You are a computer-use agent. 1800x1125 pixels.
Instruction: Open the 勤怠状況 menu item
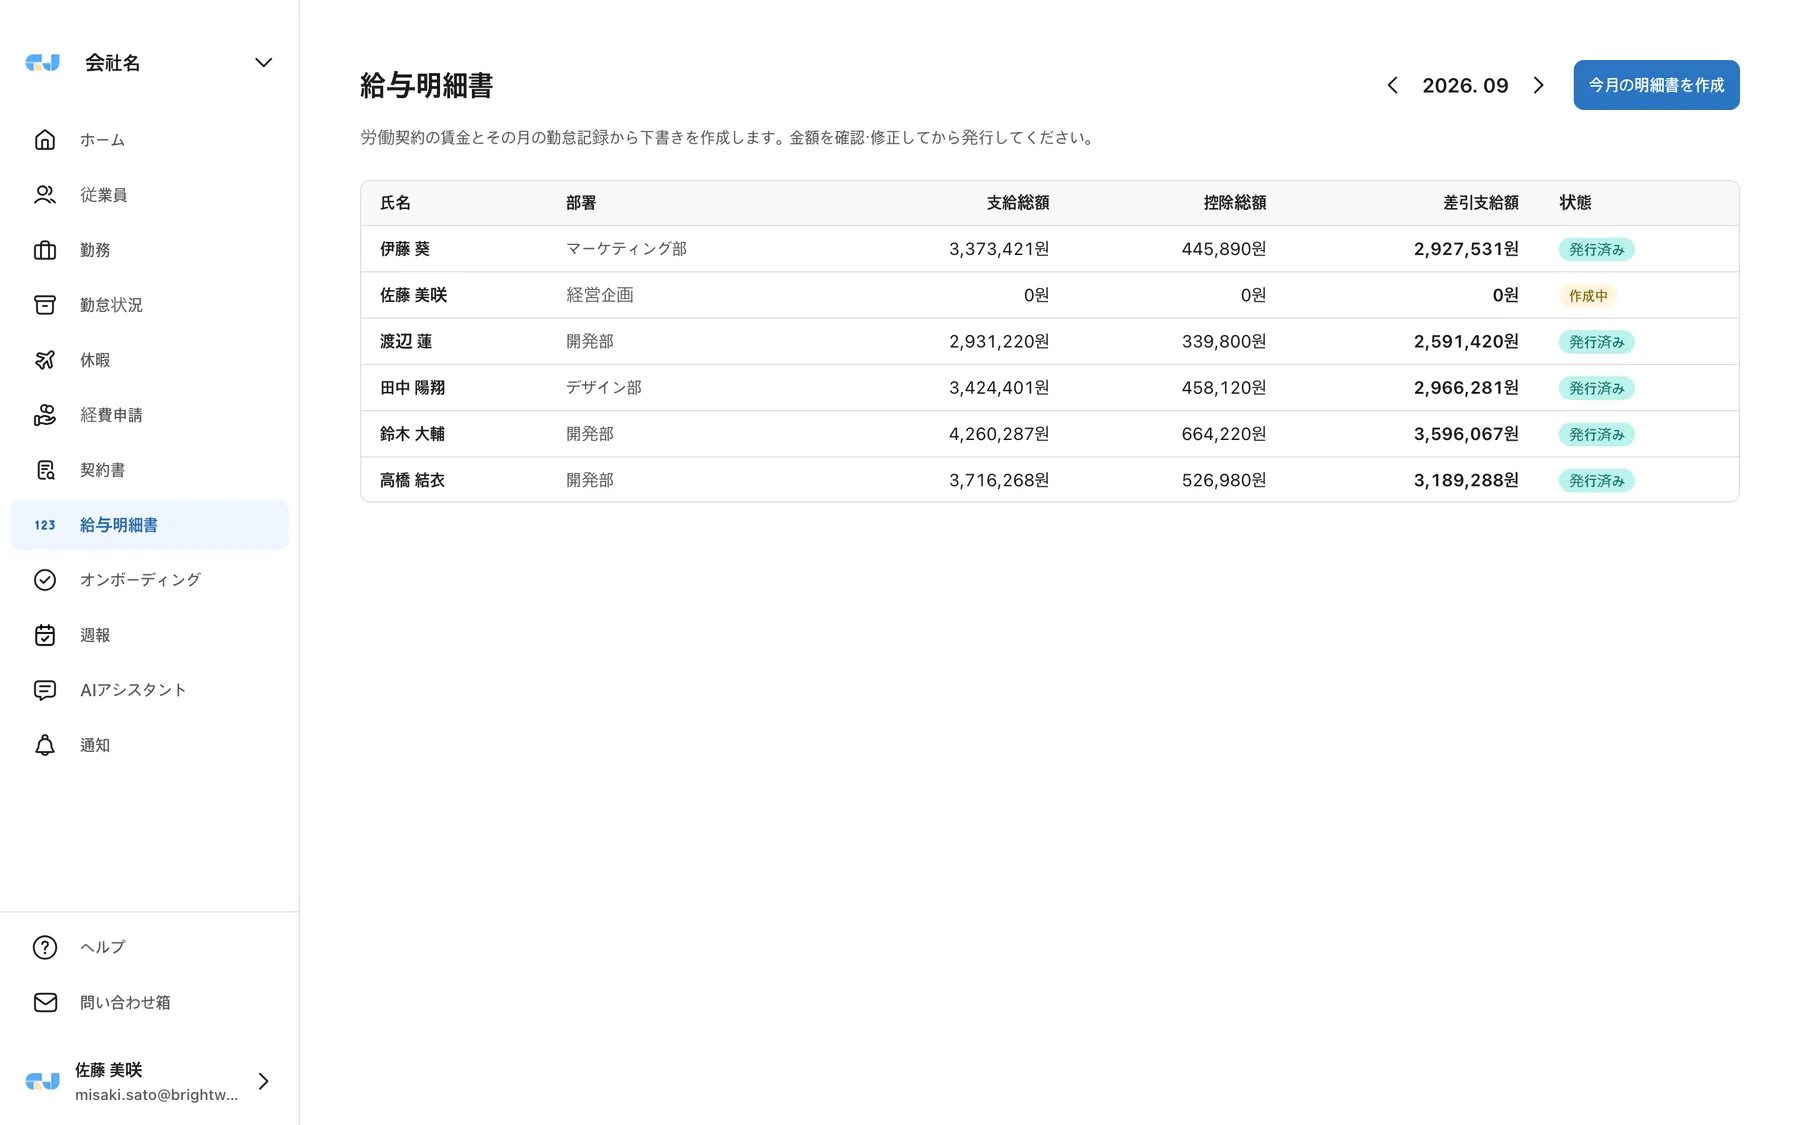[149, 305]
